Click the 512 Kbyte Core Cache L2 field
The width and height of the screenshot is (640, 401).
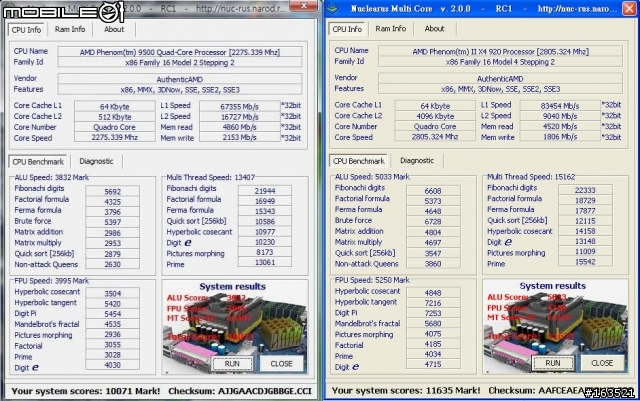point(115,117)
